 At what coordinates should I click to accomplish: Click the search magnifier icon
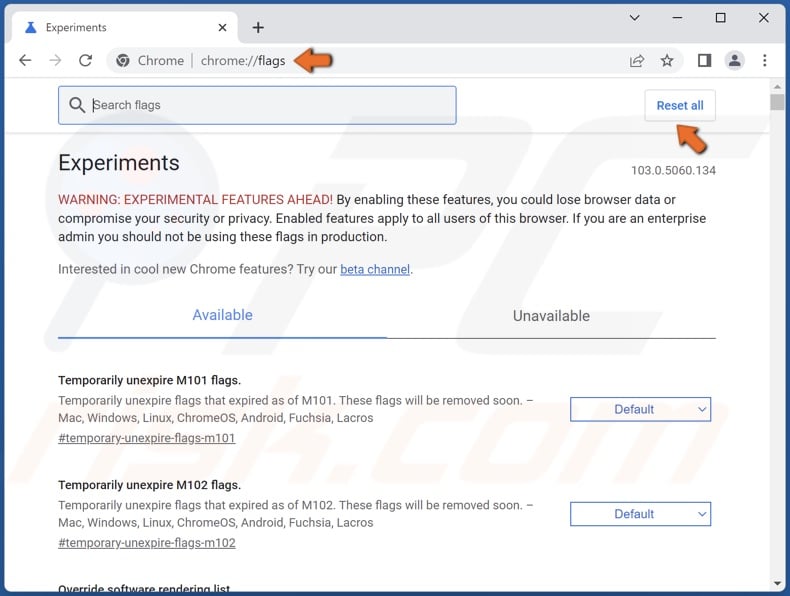[77, 105]
